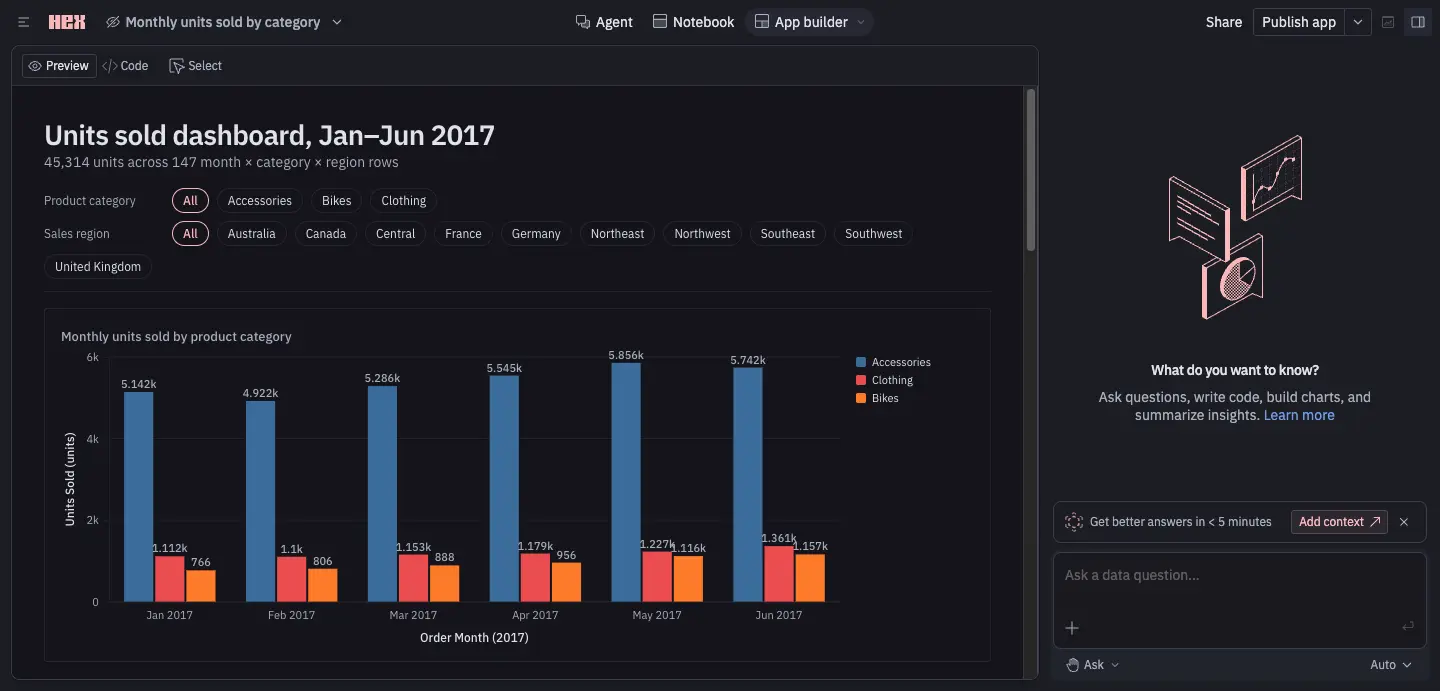Toggle the right sidebar panel icon

[1417, 22]
